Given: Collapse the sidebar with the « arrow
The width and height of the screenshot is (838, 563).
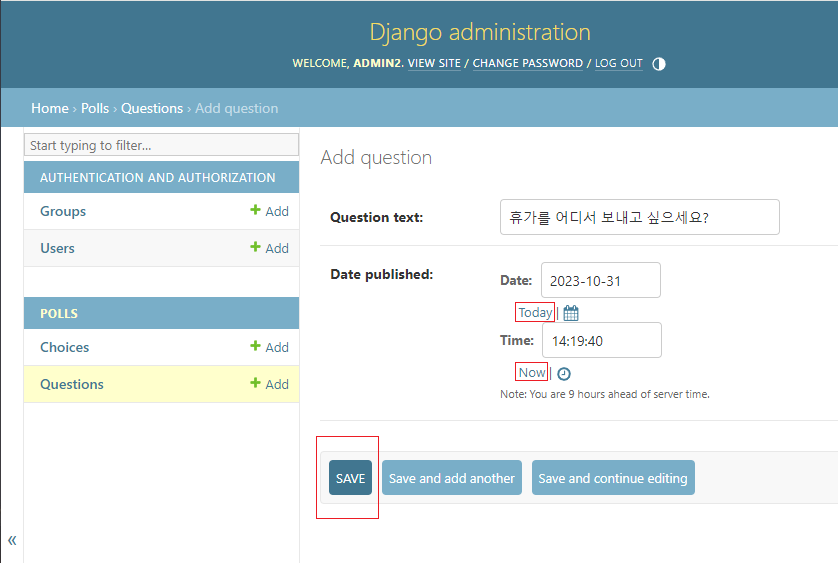Looking at the screenshot, I should pos(12,540).
